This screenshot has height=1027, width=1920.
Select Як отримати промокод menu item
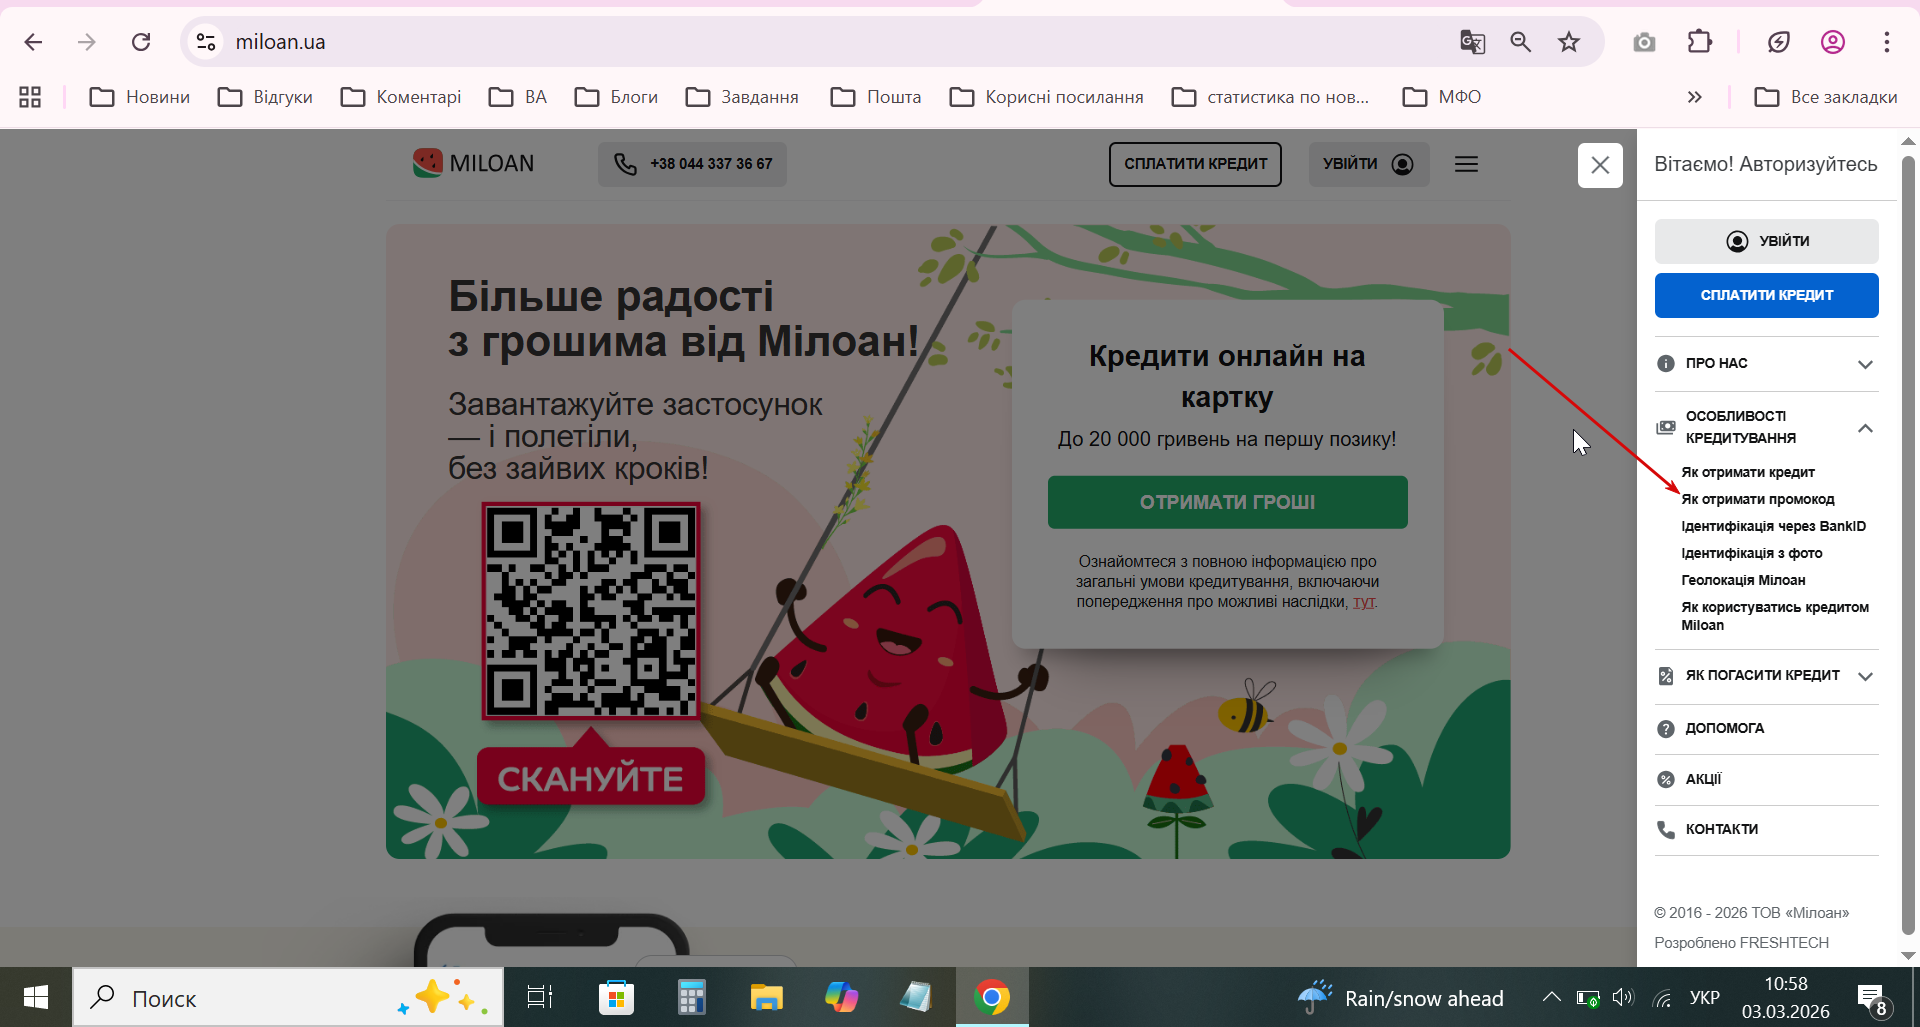coord(1758,499)
